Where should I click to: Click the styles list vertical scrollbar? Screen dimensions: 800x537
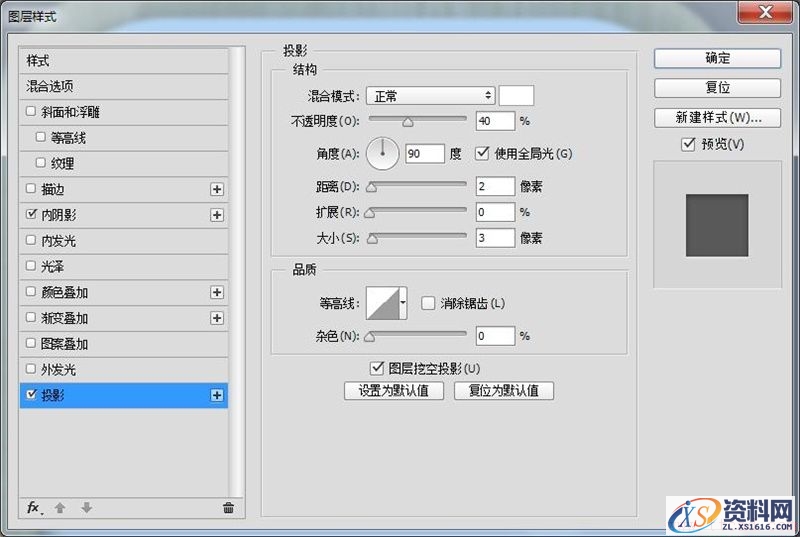236,273
